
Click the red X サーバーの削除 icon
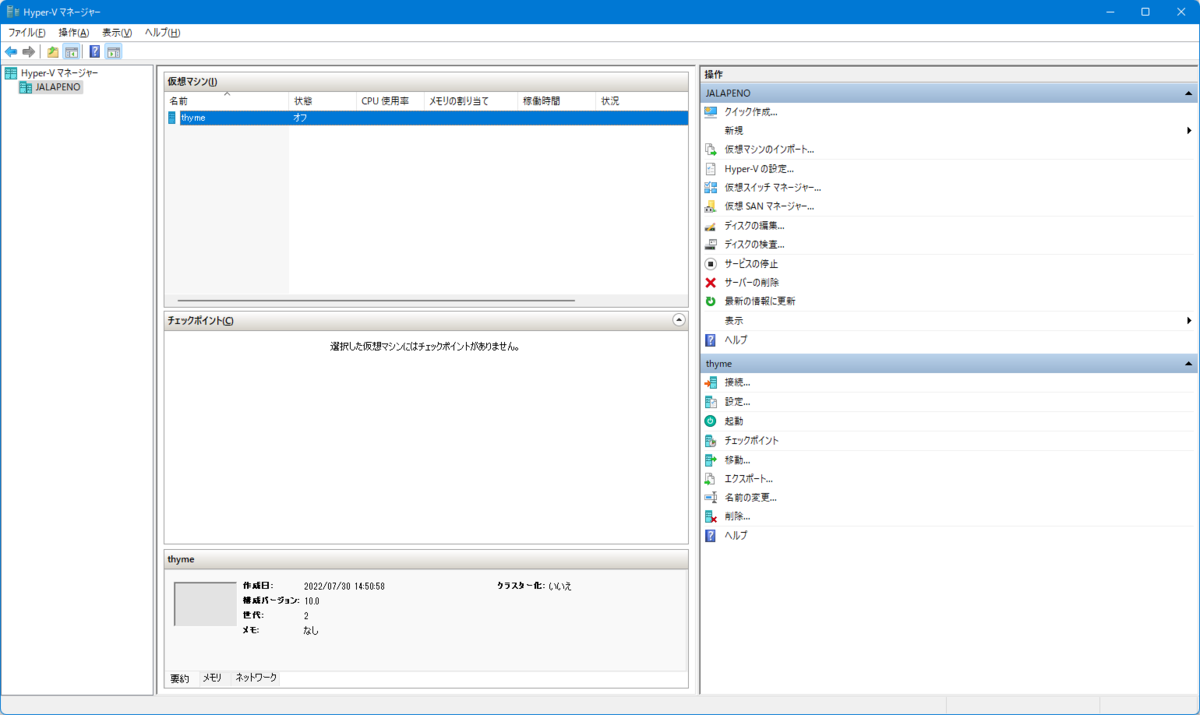(x=711, y=282)
